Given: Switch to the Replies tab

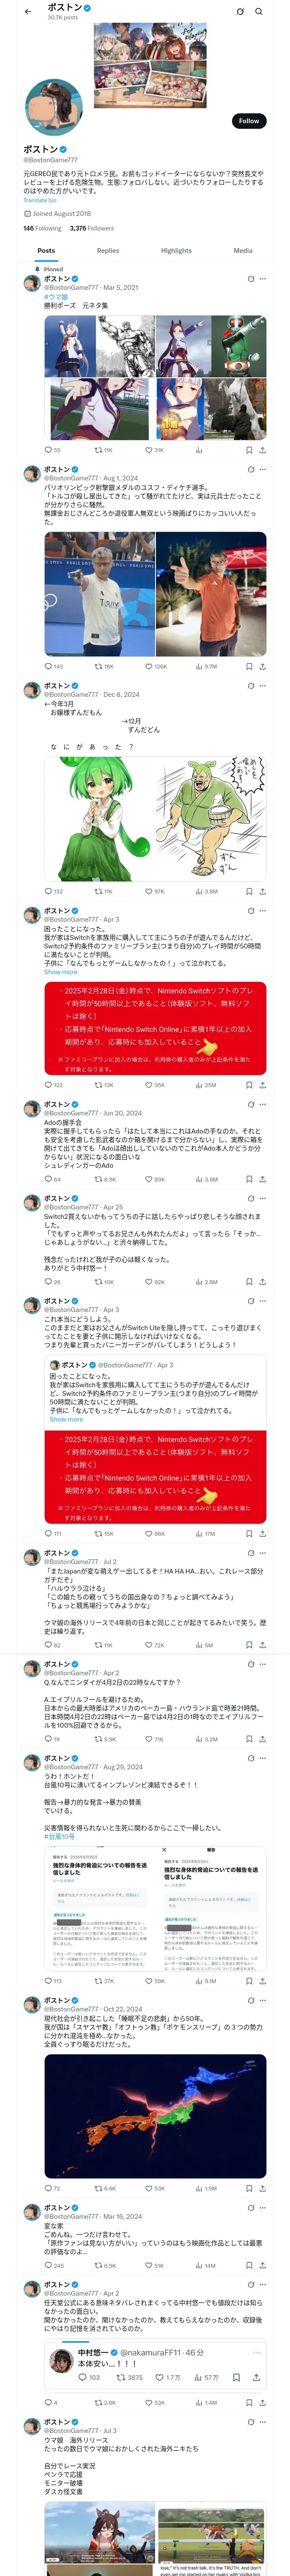Looking at the screenshot, I should (108, 251).
